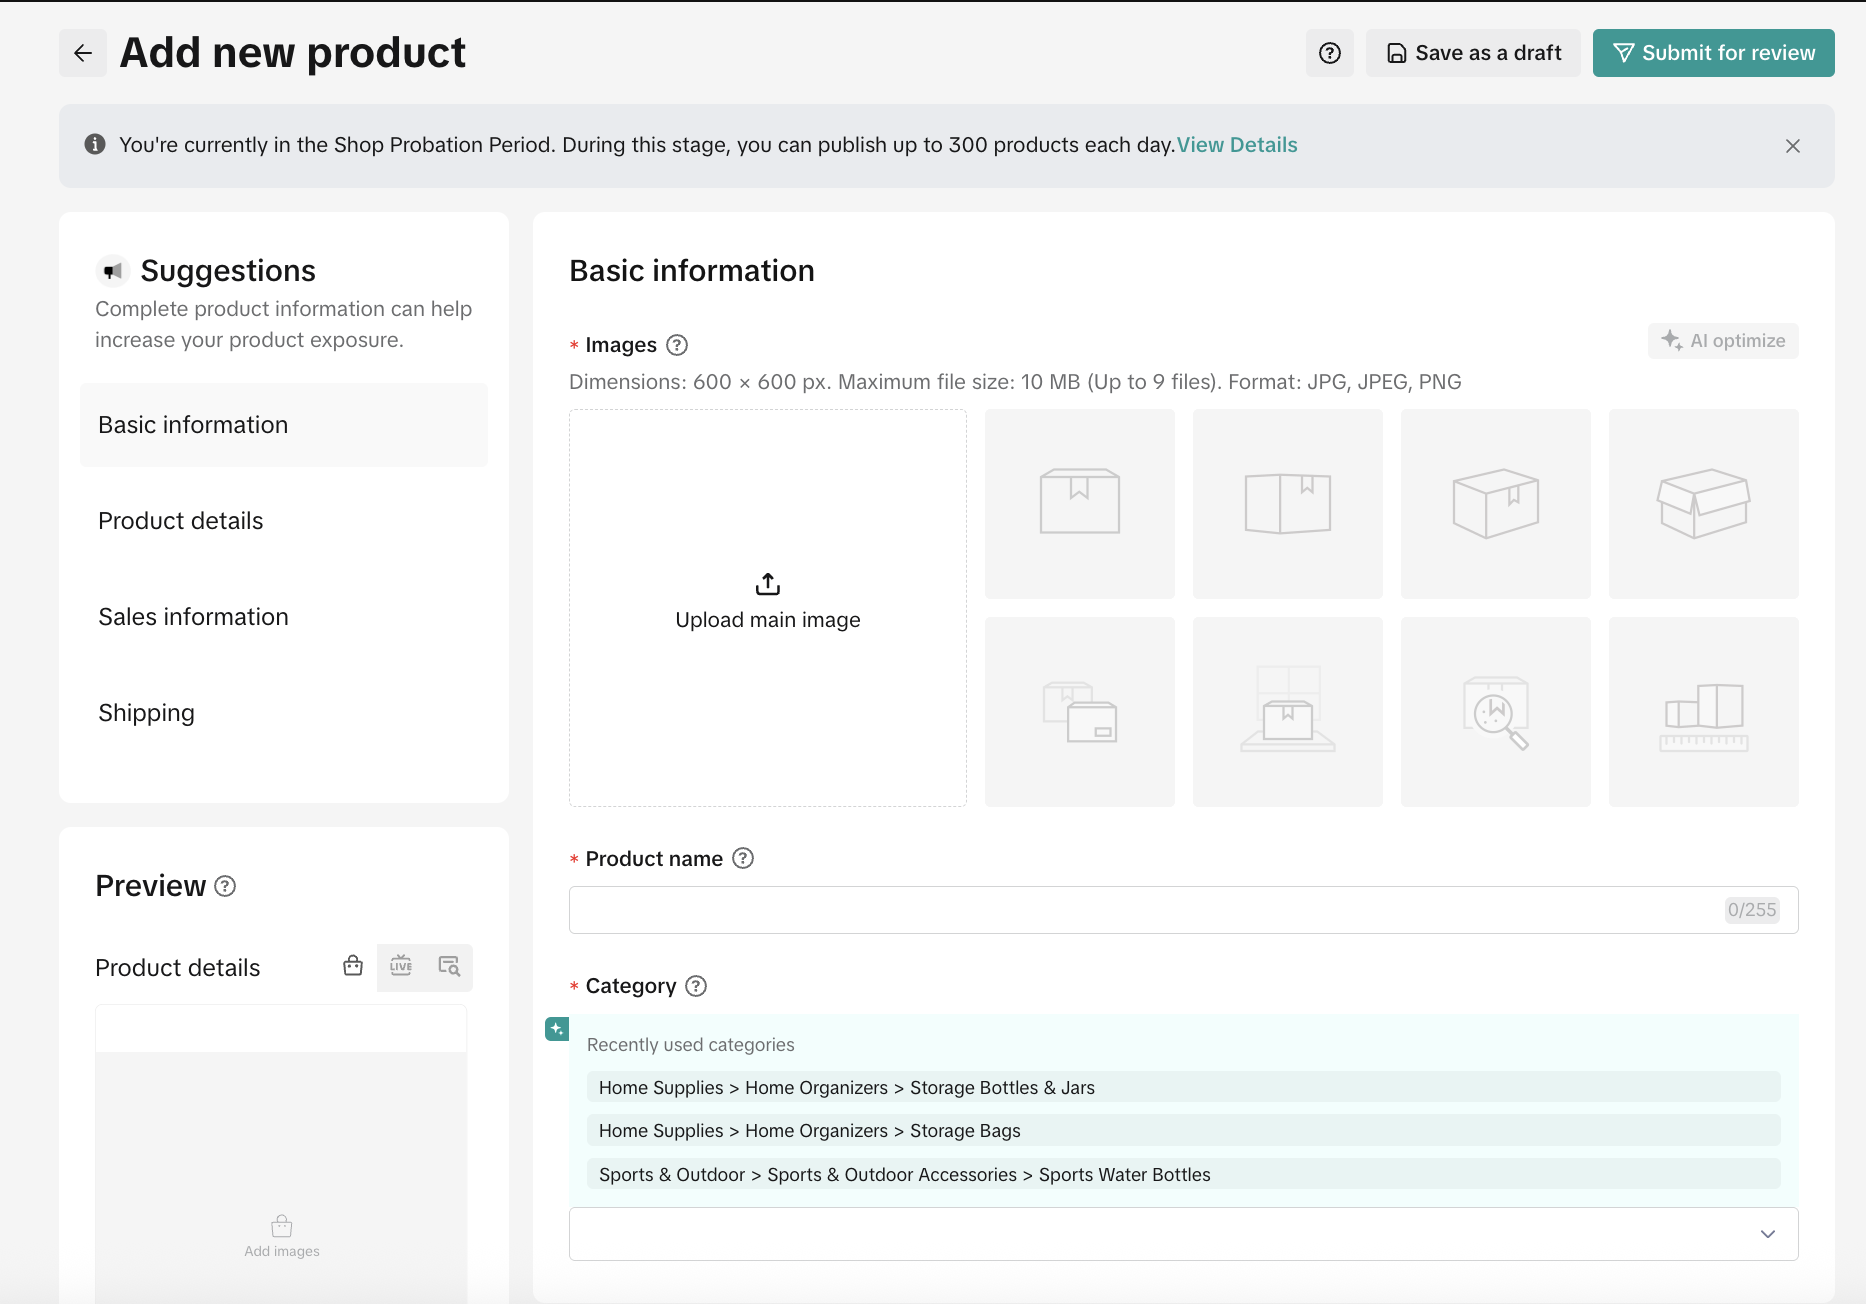Image resolution: width=1866 pixels, height=1304 pixels.
Task: Open the help question mark icon in header
Action: (1329, 53)
